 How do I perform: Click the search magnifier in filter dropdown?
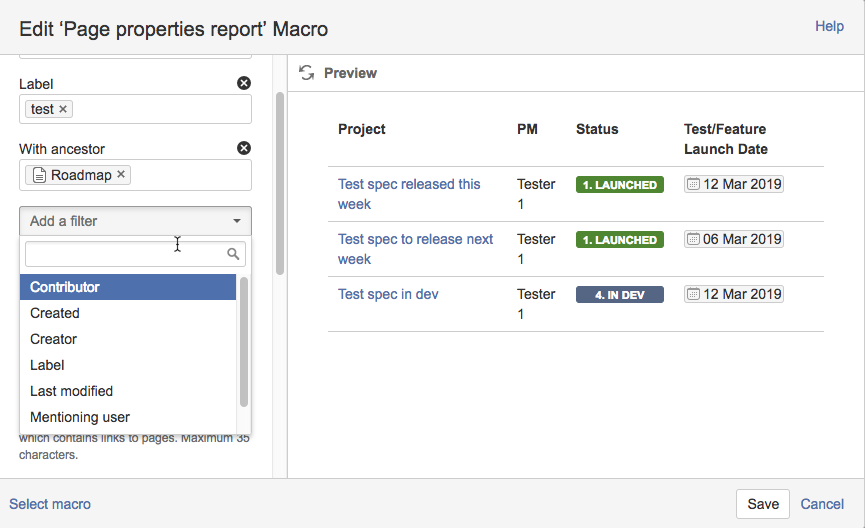point(233,254)
